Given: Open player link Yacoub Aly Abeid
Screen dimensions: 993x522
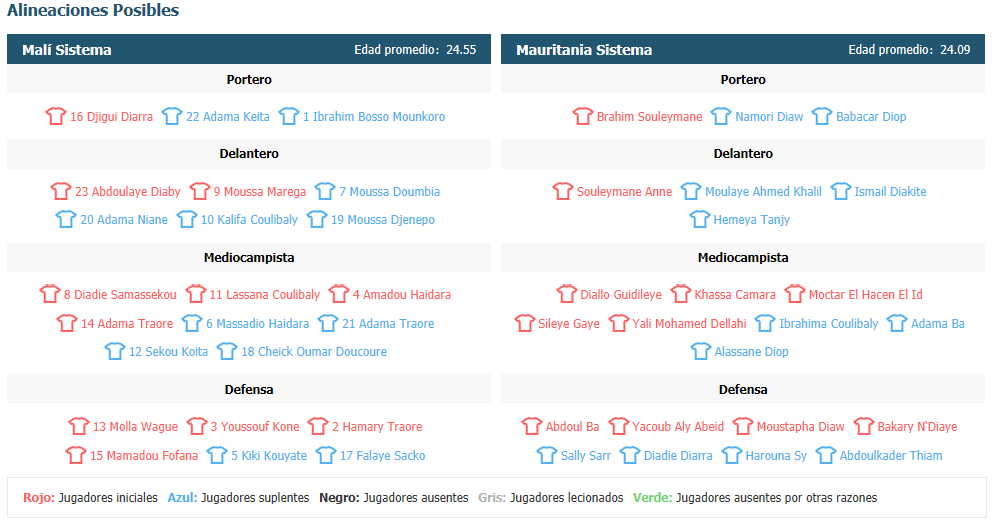Looking at the screenshot, I should coord(678,426).
